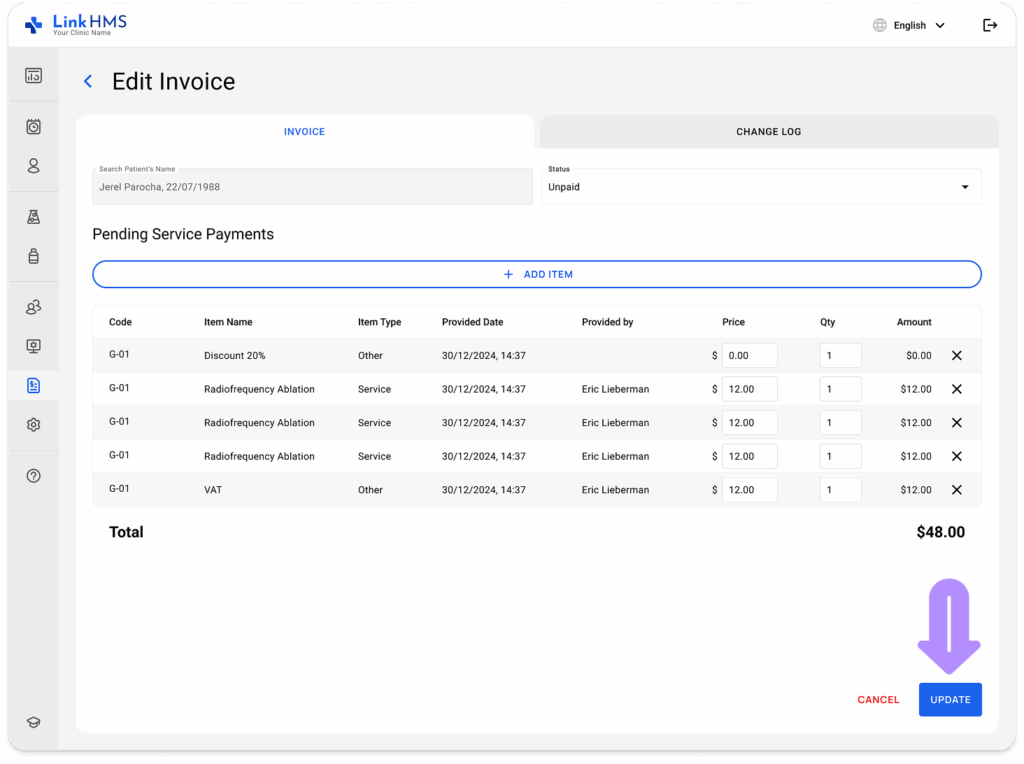The width and height of the screenshot is (1024, 764).
Task: Remove the VAT row
Action: pos(957,490)
